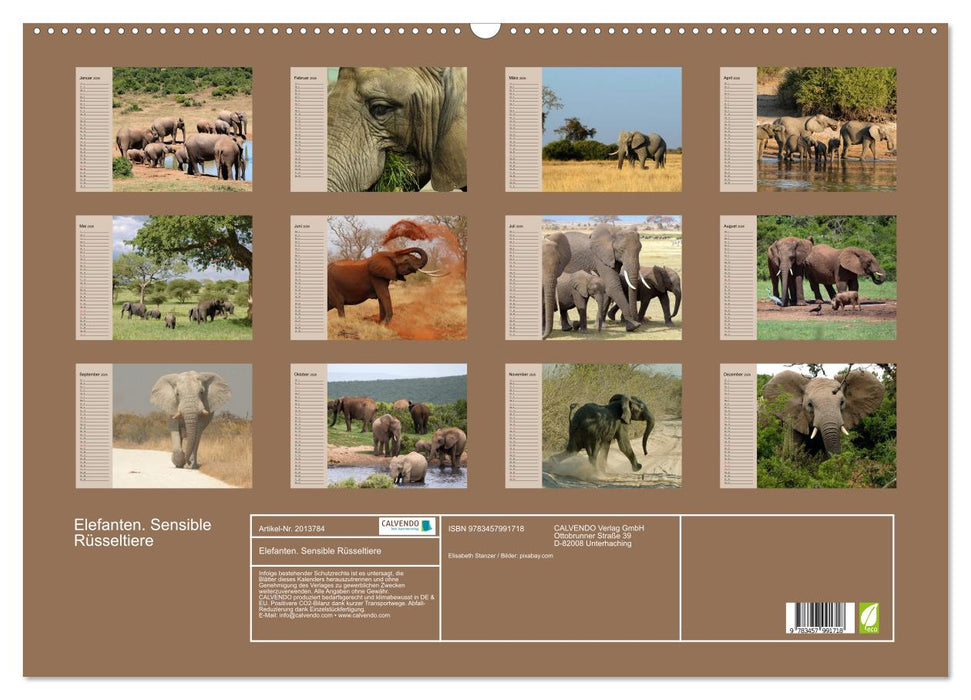Image resolution: width=971 pixels, height=700 pixels.
Task: Open the März lone elephant savanna photo
Action: [612, 129]
